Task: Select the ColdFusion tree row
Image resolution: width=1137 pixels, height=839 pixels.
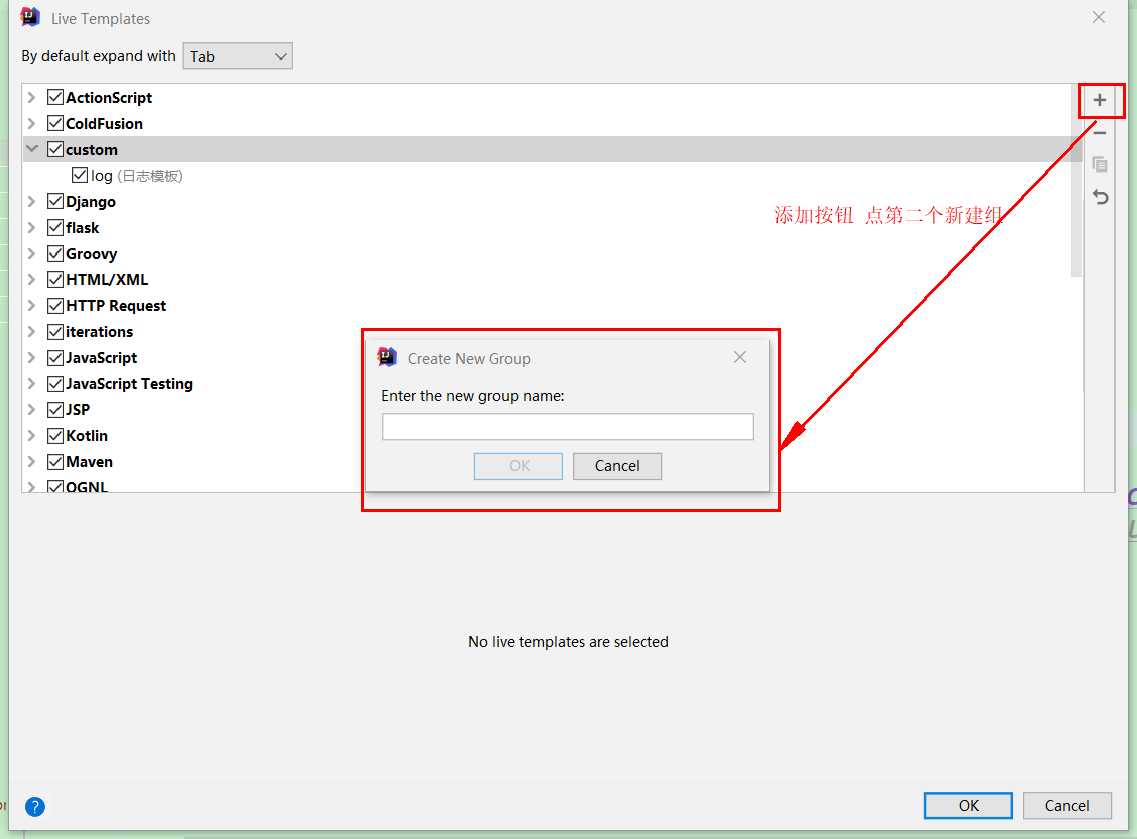Action: (552, 123)
